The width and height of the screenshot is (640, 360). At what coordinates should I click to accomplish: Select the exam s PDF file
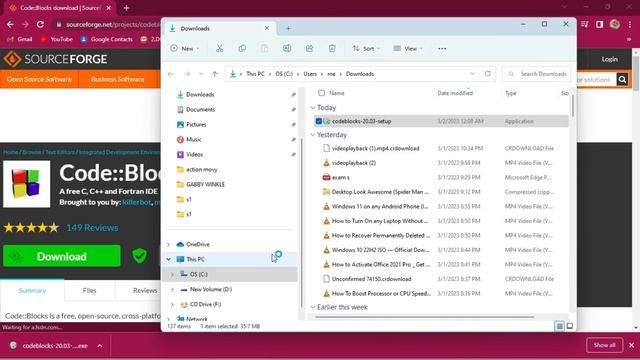pos(340,178)
